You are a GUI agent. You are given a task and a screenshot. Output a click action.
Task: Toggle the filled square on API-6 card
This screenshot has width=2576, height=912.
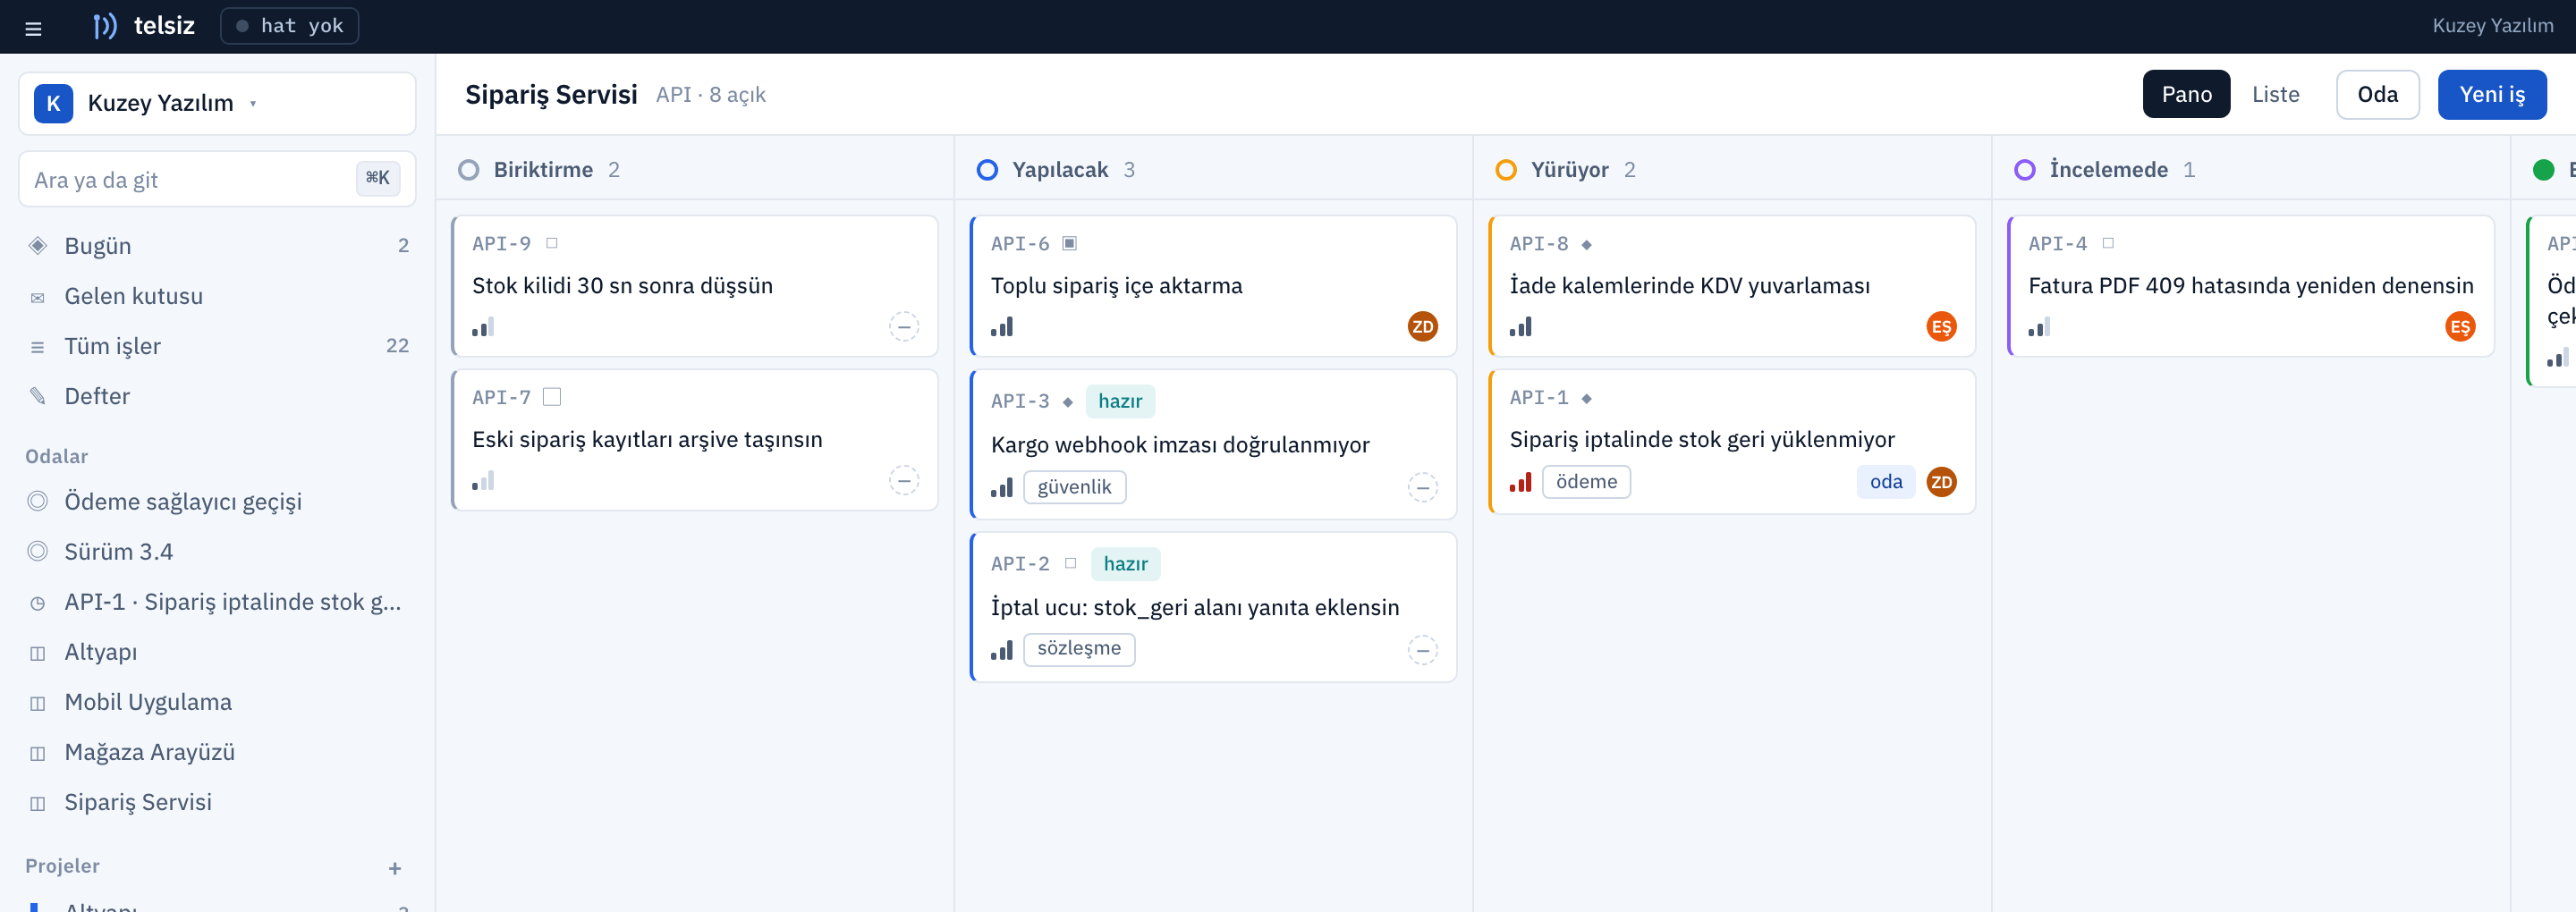pyautogui.click(x=1069, y=243)
